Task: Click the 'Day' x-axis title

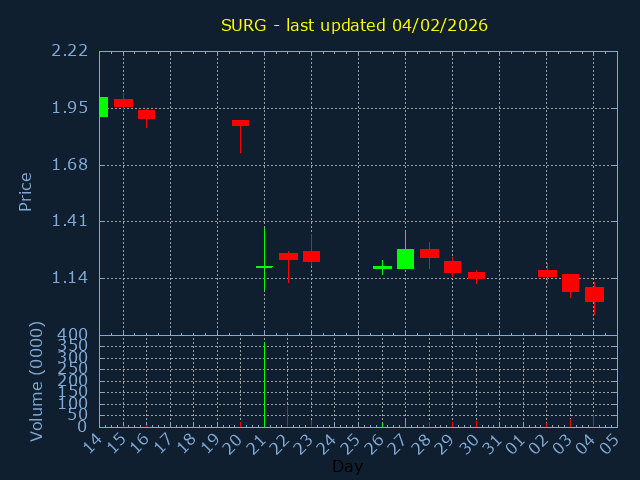Action: pos(347,466)
